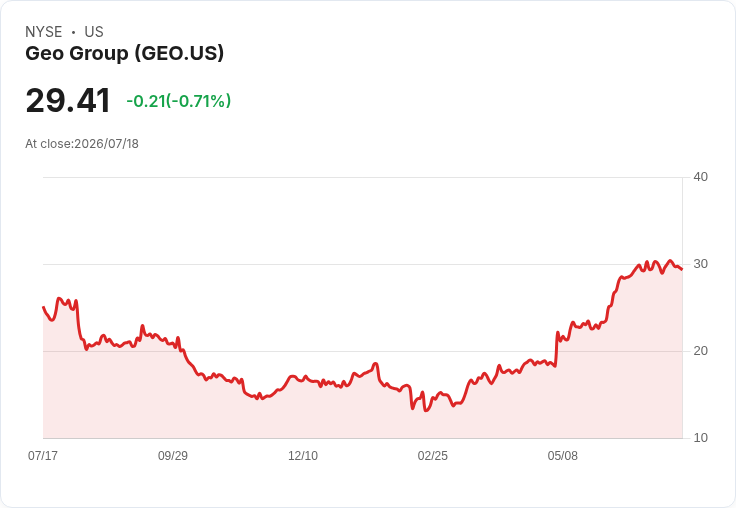Click the Geo Group (GEO.US) title
736x508 pixels.
click(124, 54)
